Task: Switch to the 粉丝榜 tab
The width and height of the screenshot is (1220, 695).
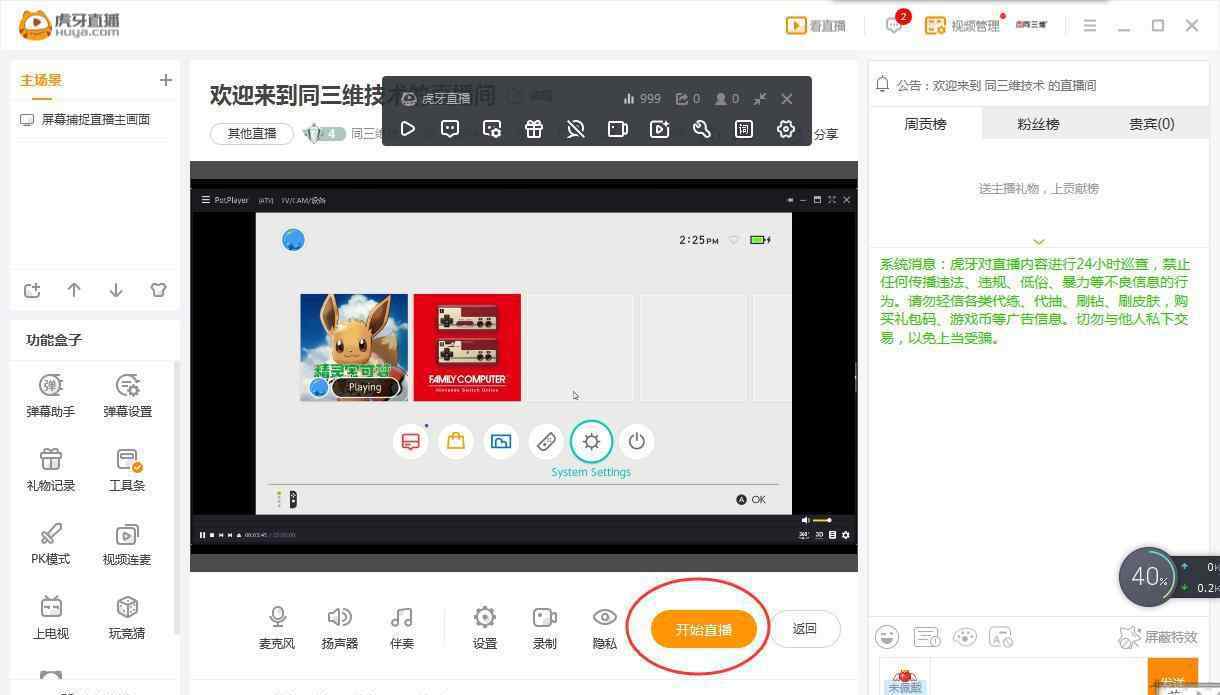Action: tap(1038, 124)
